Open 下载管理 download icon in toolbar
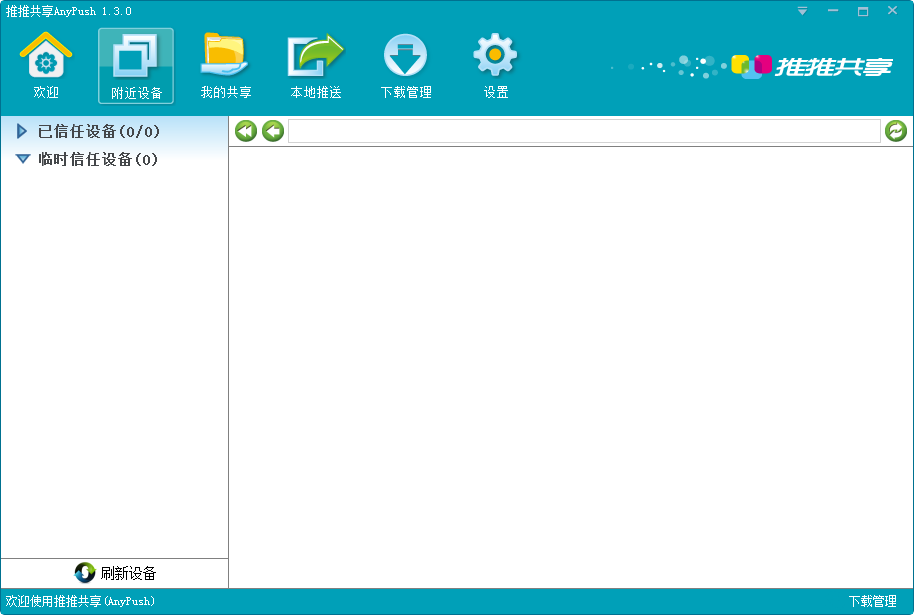The image size is (914, 615). (406, 65)
